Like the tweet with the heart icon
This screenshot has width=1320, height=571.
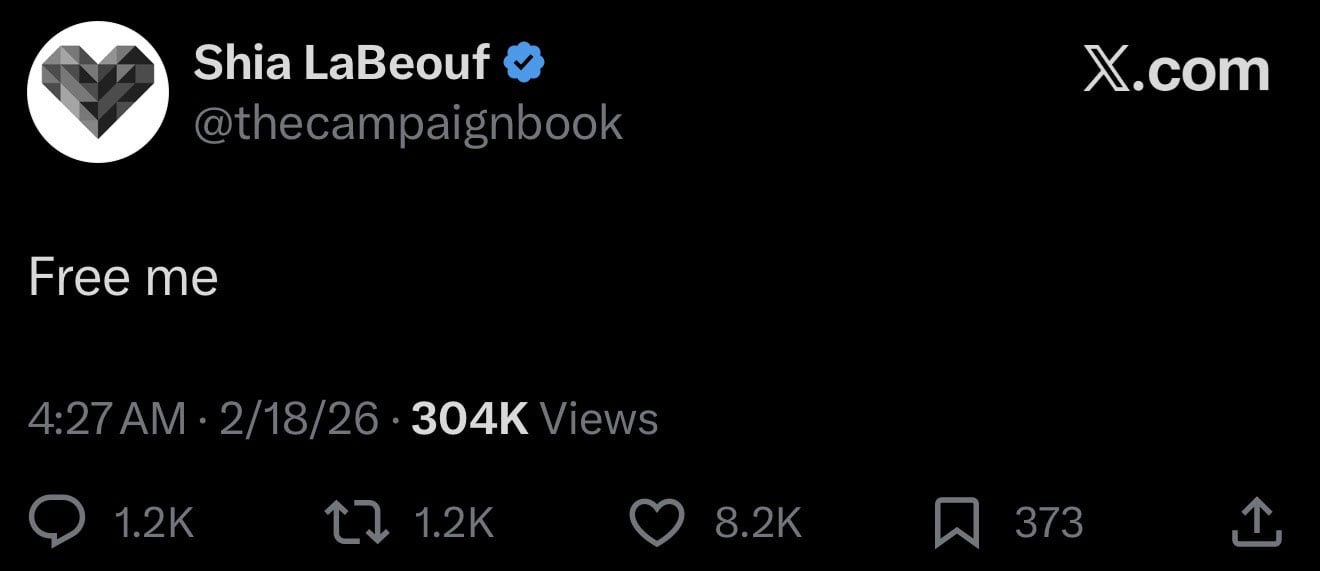(658, 523)
